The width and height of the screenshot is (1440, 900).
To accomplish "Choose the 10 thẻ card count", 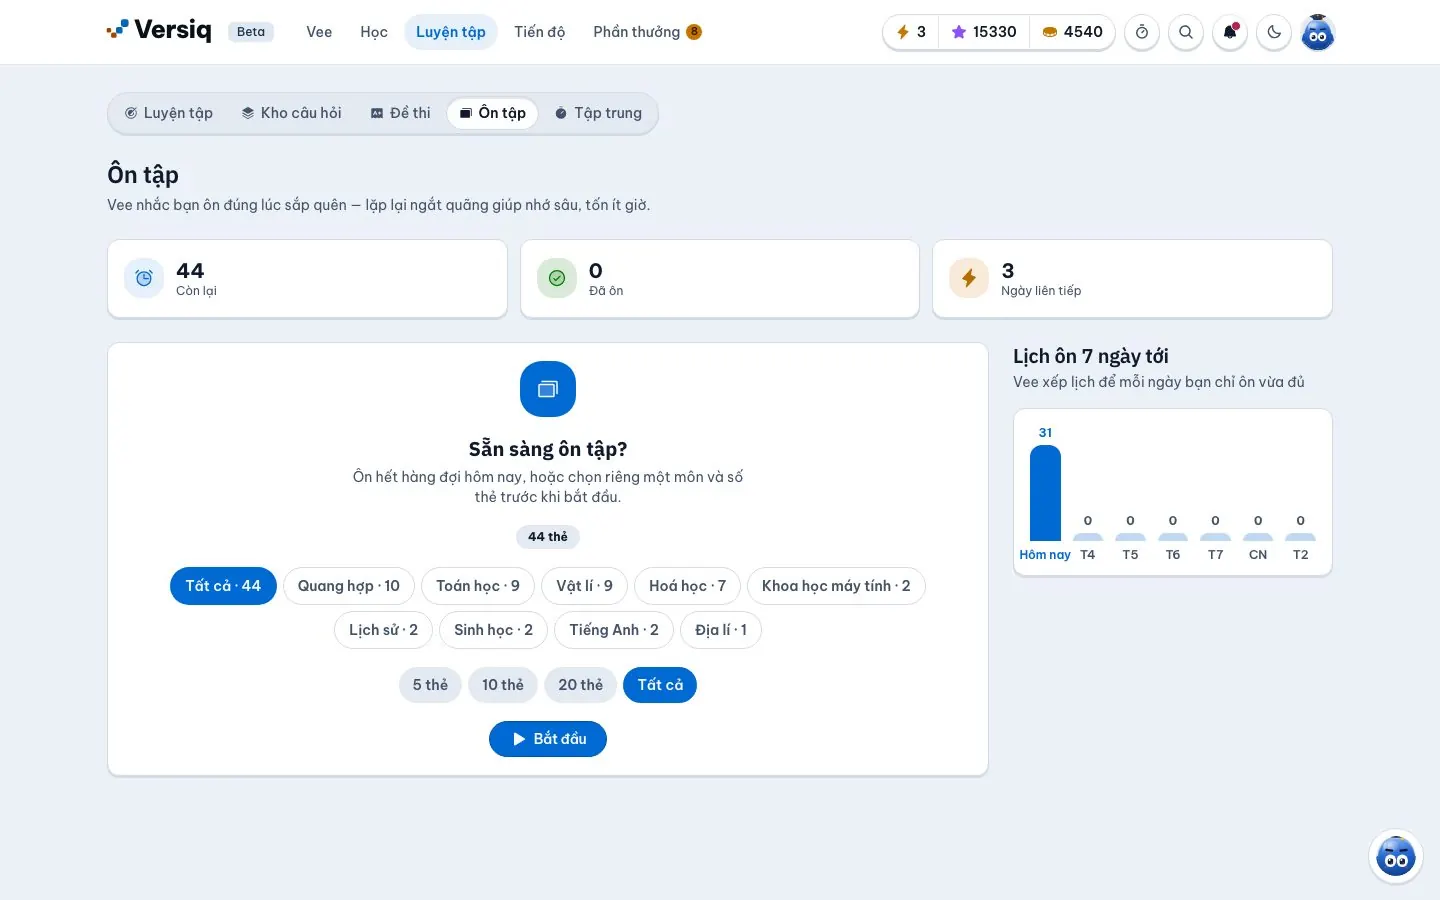I will (503, 685).
